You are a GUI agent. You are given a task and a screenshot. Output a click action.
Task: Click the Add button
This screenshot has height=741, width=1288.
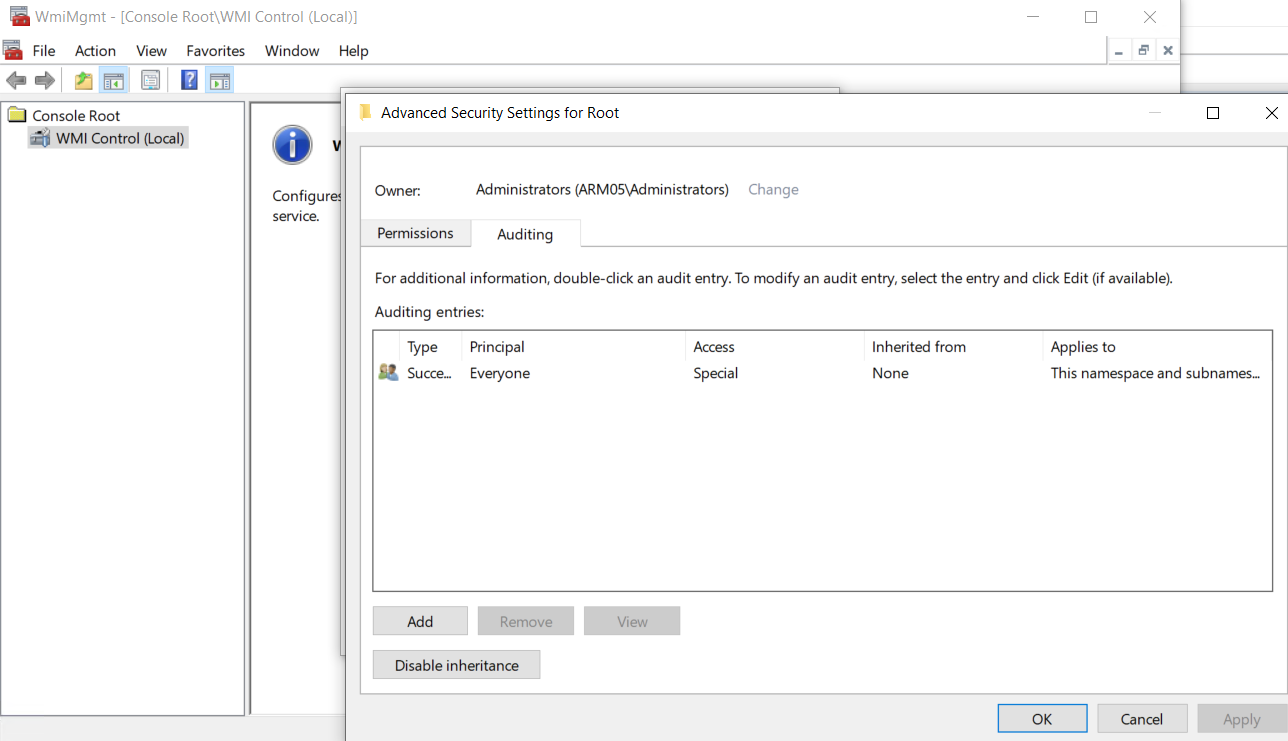pyautogui.click(x=420, y=621)
